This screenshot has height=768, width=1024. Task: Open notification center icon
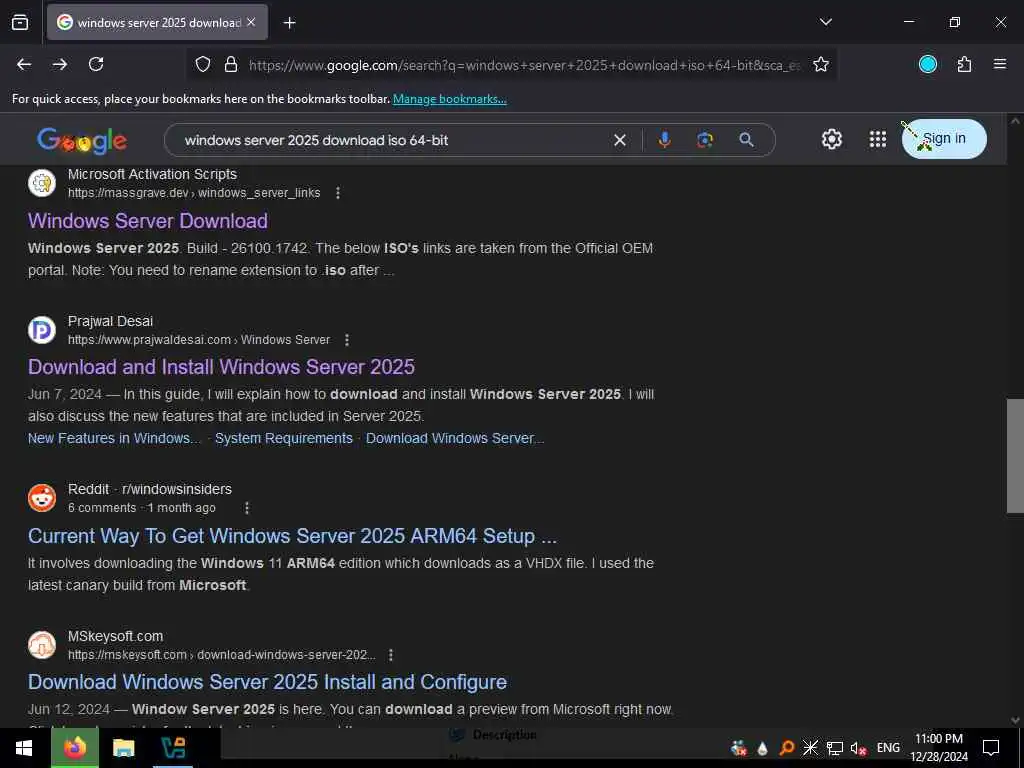[991, 748]
